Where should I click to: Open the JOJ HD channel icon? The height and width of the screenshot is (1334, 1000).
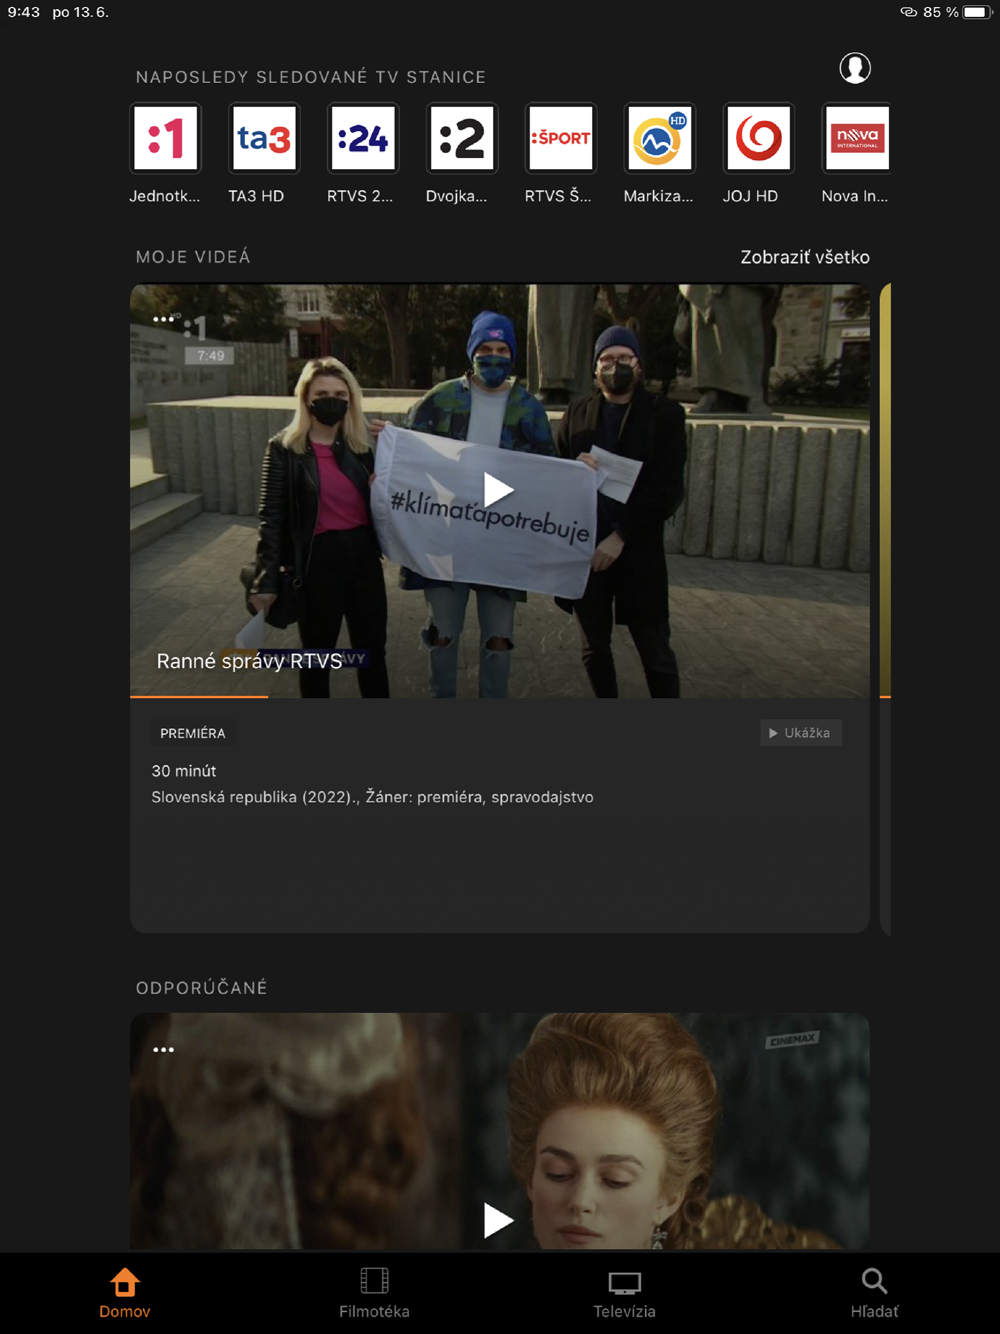758,138
